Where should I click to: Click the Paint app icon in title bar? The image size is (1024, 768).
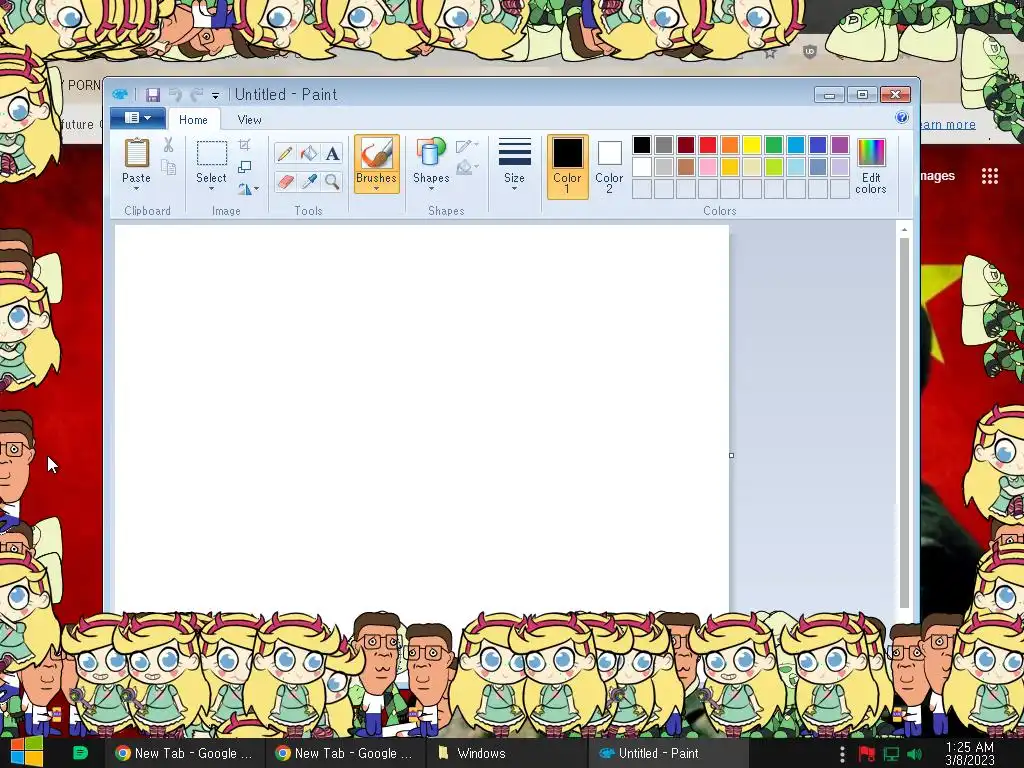tap(120, 95)
